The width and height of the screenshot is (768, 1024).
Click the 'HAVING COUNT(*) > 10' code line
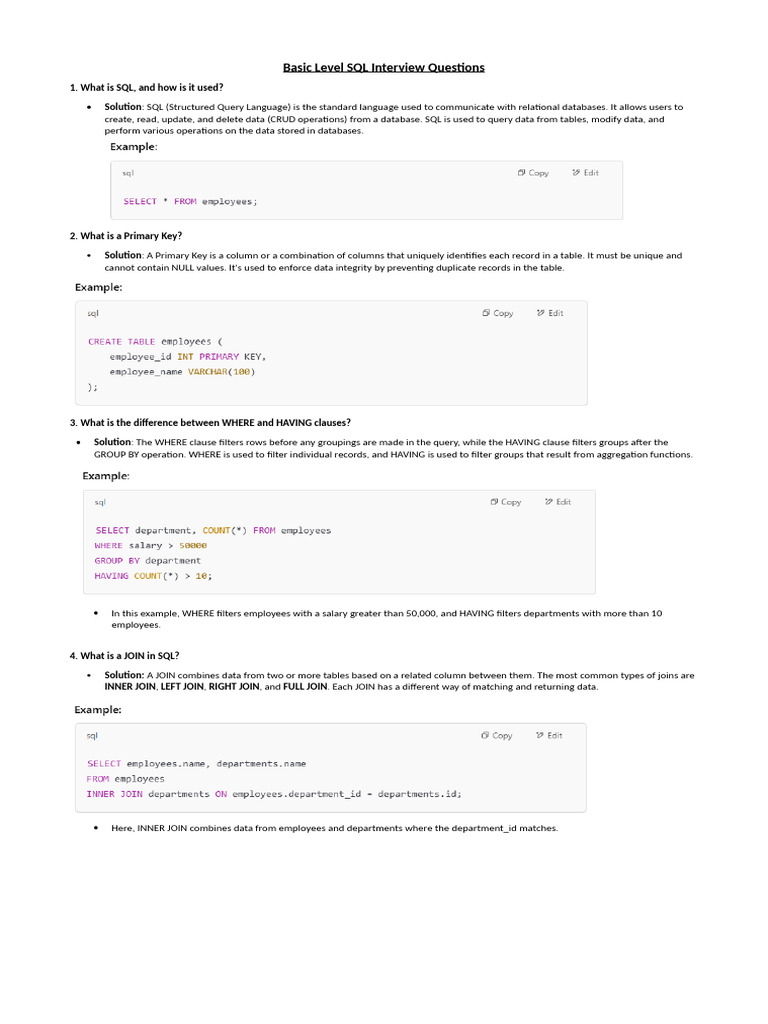pos(153,576)
